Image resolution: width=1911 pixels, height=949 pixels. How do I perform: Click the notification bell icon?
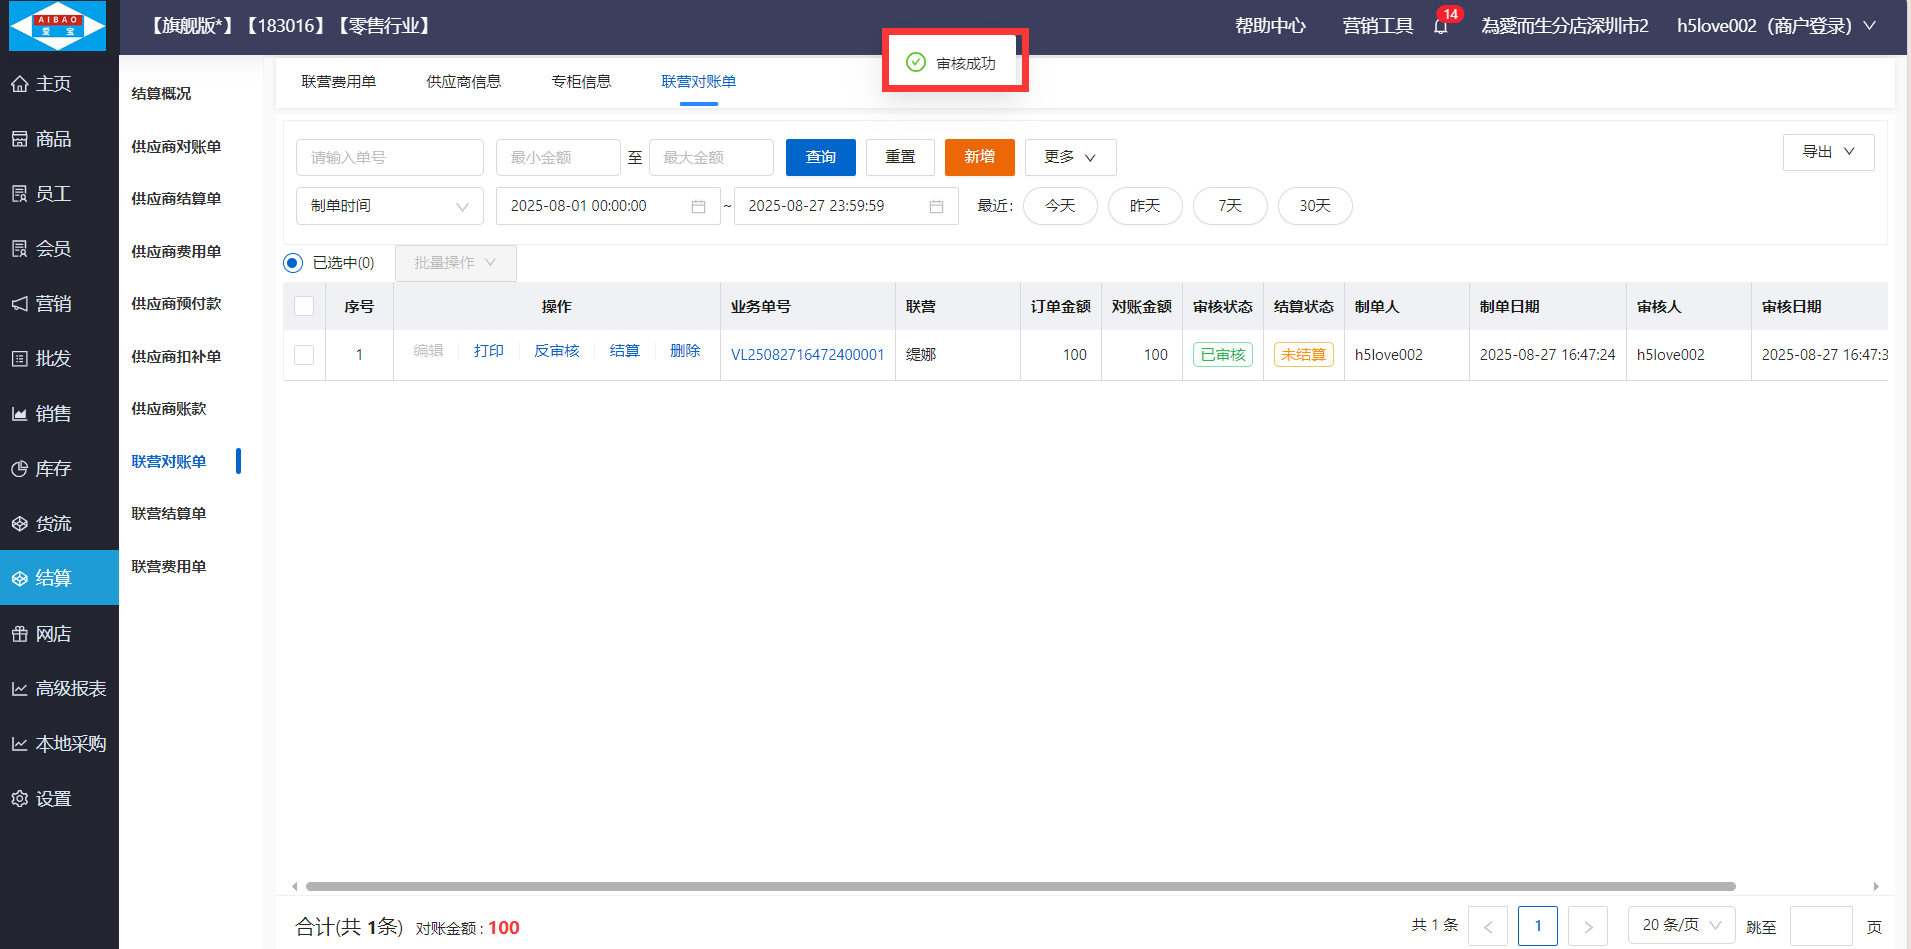pyautogui.click(x=1440, y=27)
